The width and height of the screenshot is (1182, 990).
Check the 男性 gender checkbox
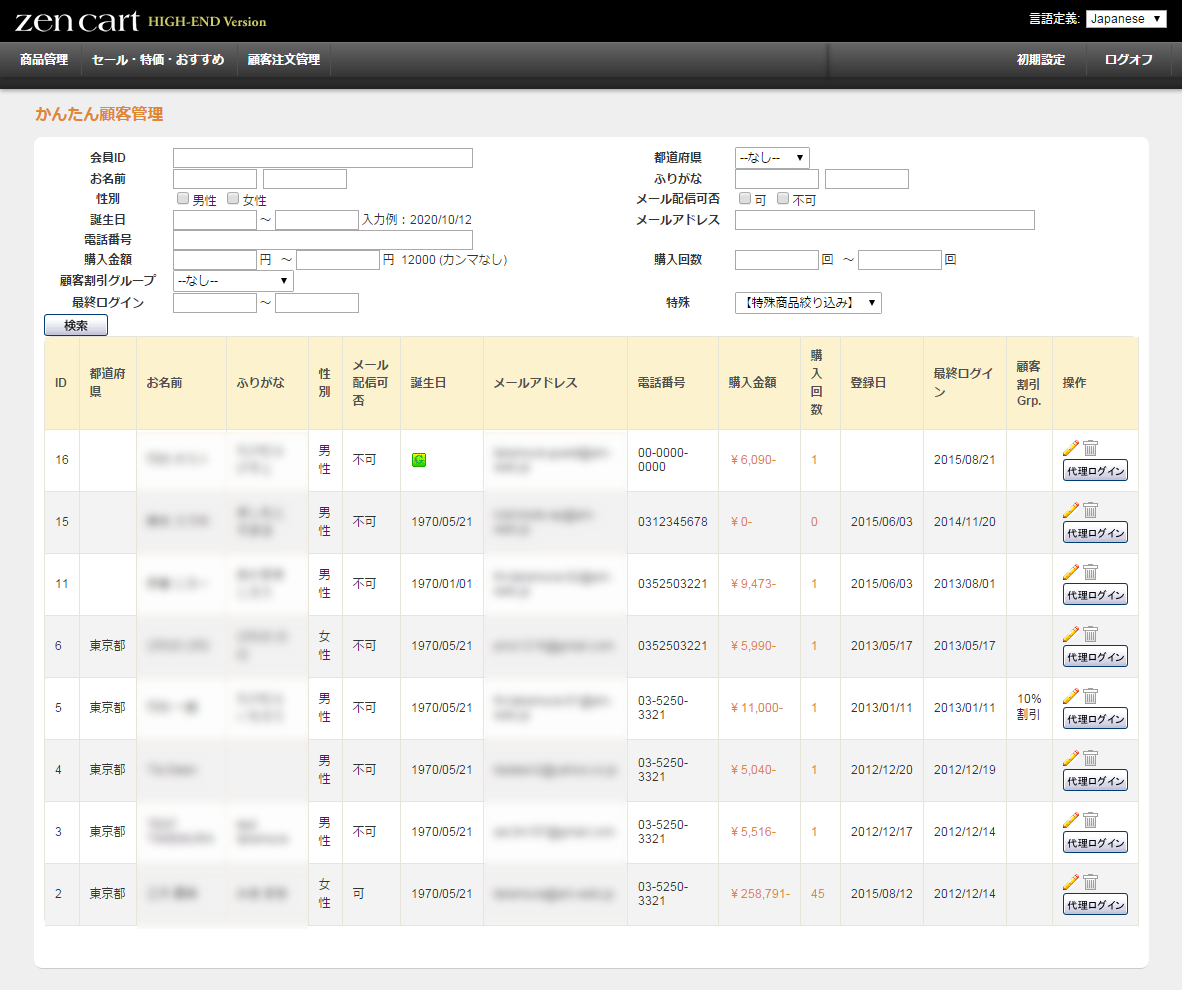(x=183, y=199)
